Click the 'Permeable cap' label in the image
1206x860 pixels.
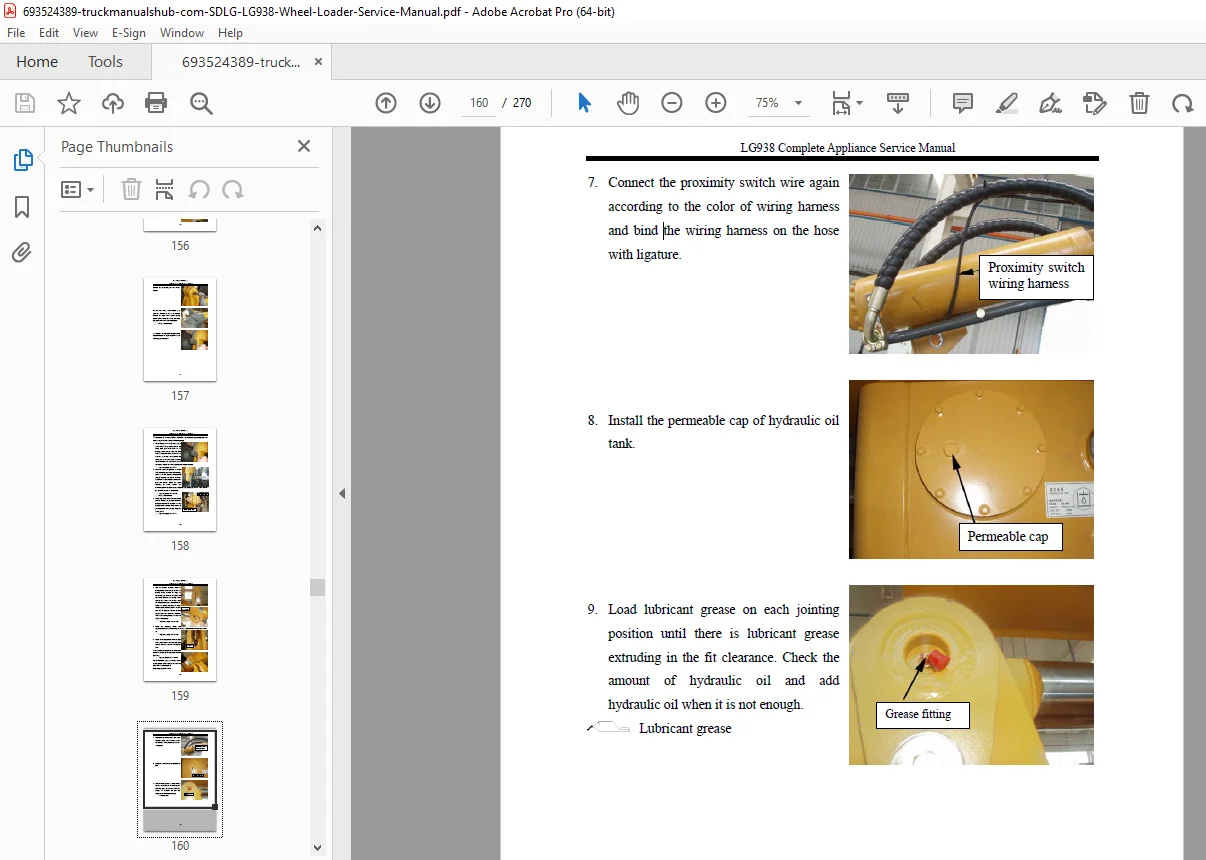click(1008, 537)
